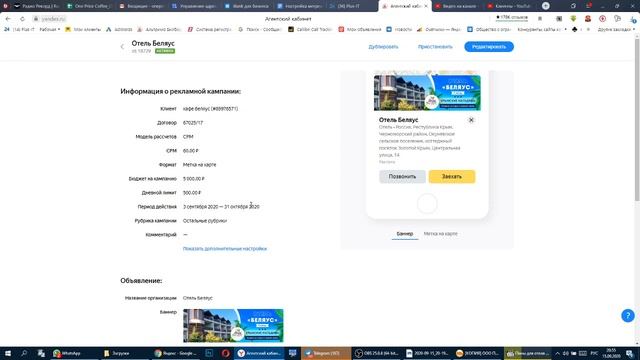Switch to Google Chrome window on taskbar
The height and width of the screenshot is (360, 640).
coord(176,353)
